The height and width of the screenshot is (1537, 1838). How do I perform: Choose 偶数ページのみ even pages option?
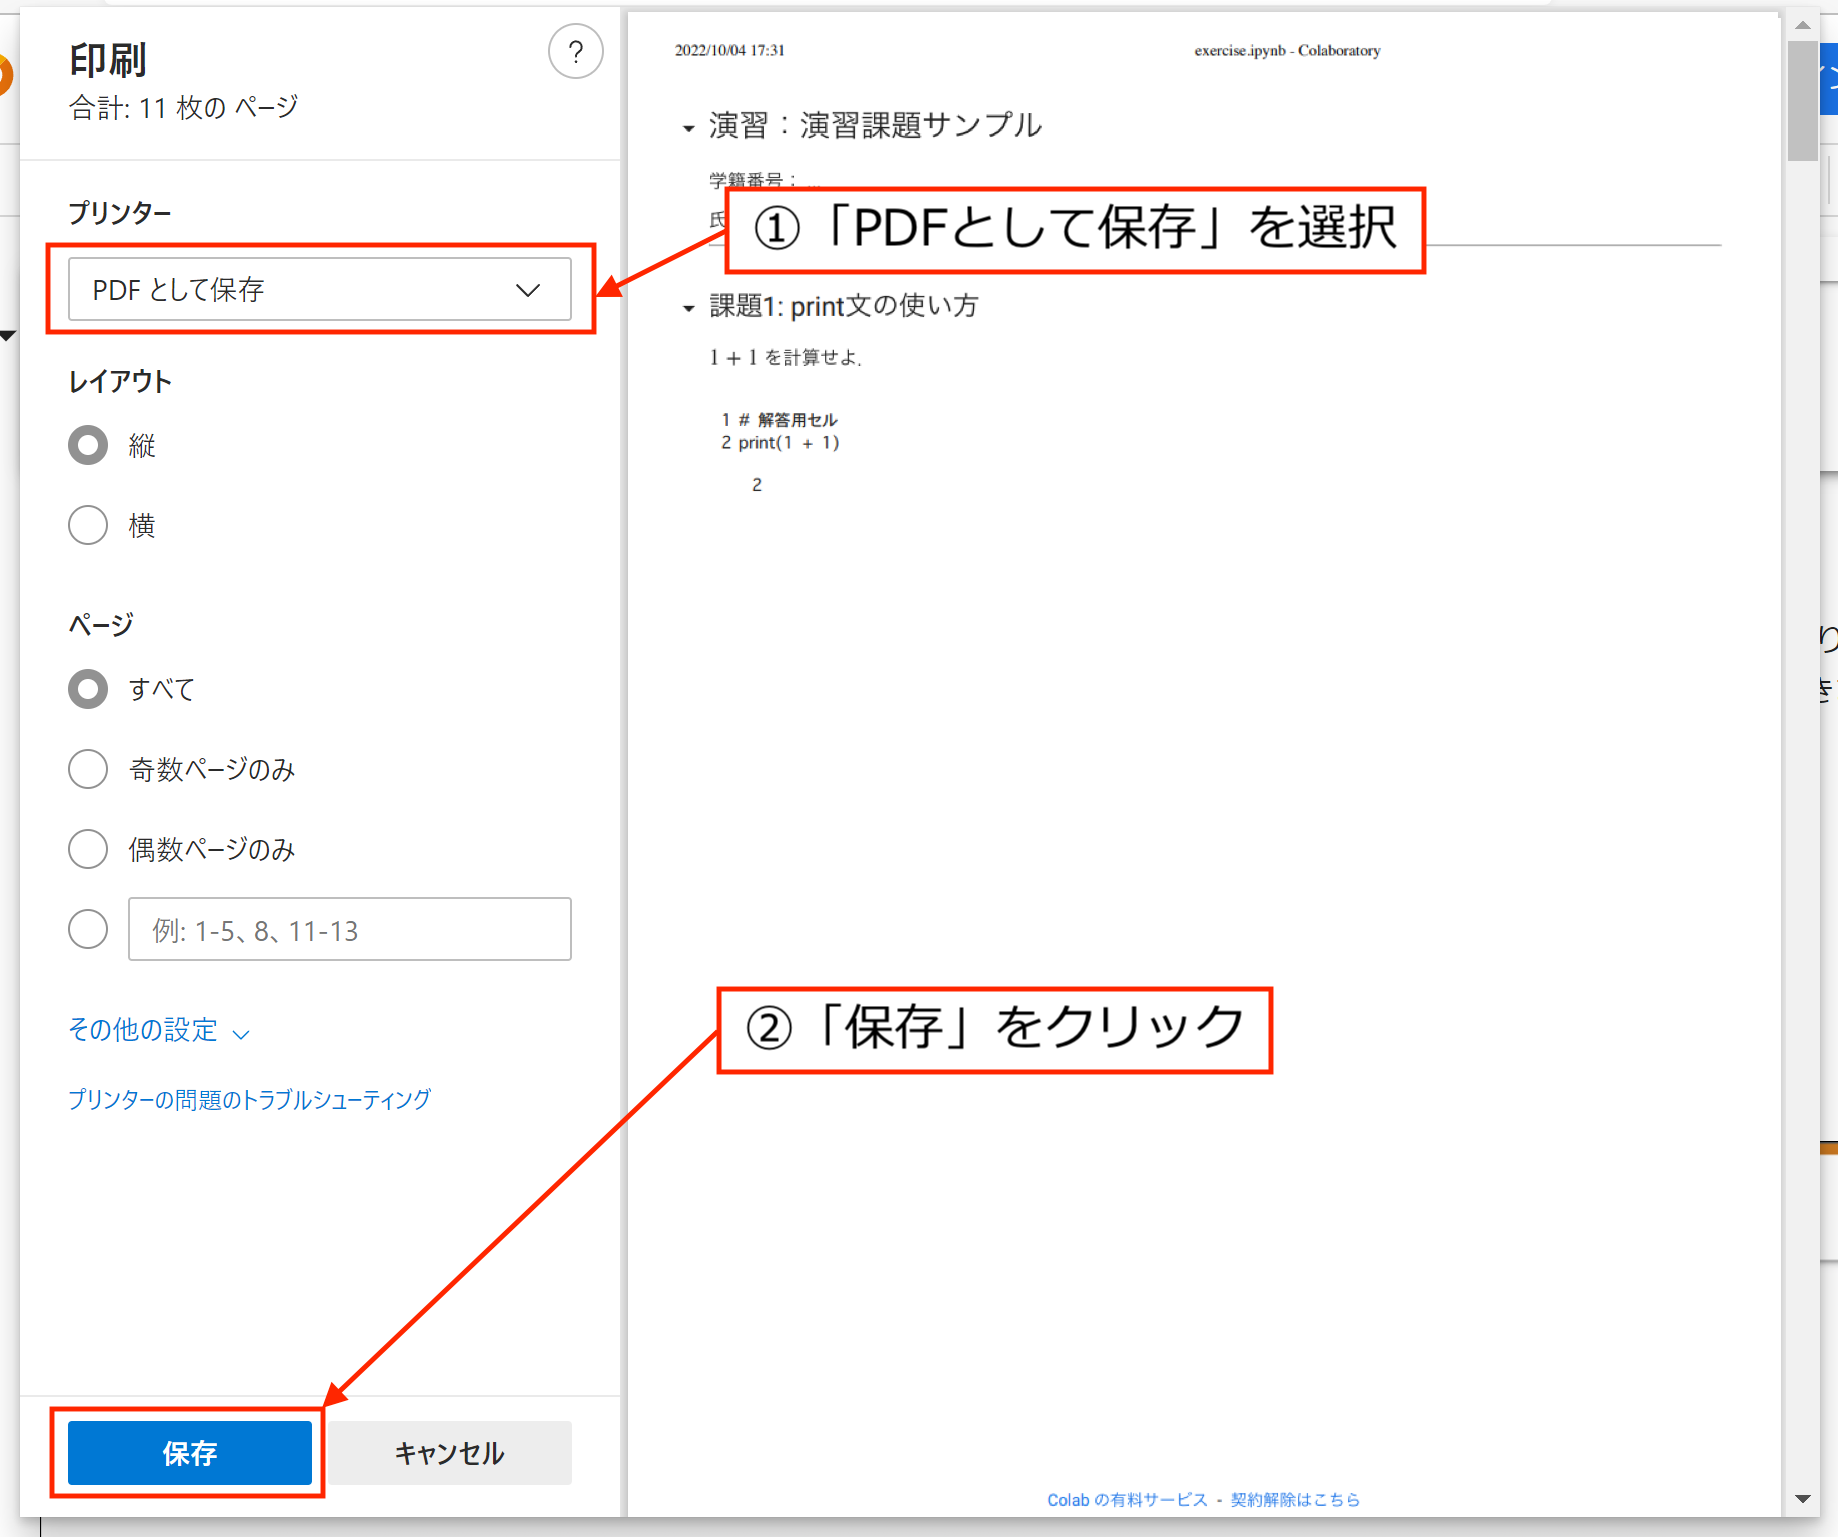click(88, 849)
